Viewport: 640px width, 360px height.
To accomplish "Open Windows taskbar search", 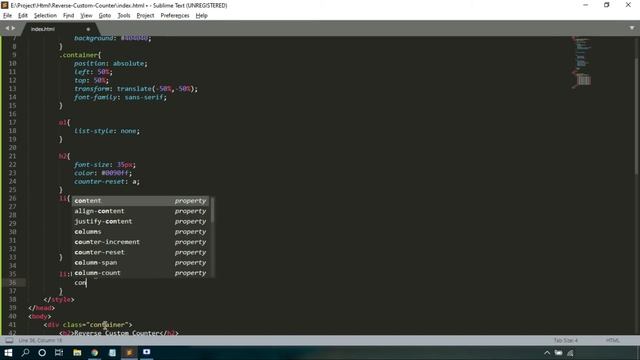I will 25,353.
